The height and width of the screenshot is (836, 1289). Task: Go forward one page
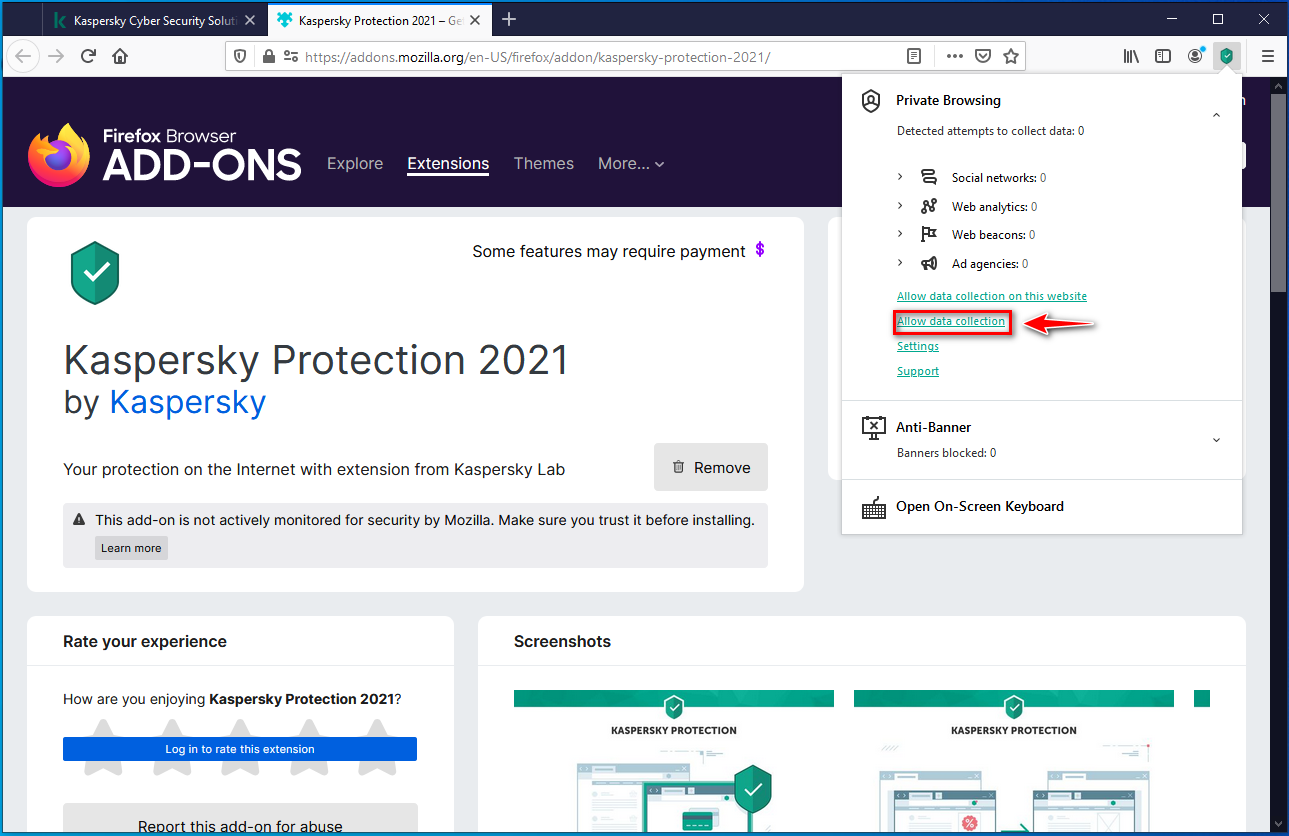(x=56, y=56)
